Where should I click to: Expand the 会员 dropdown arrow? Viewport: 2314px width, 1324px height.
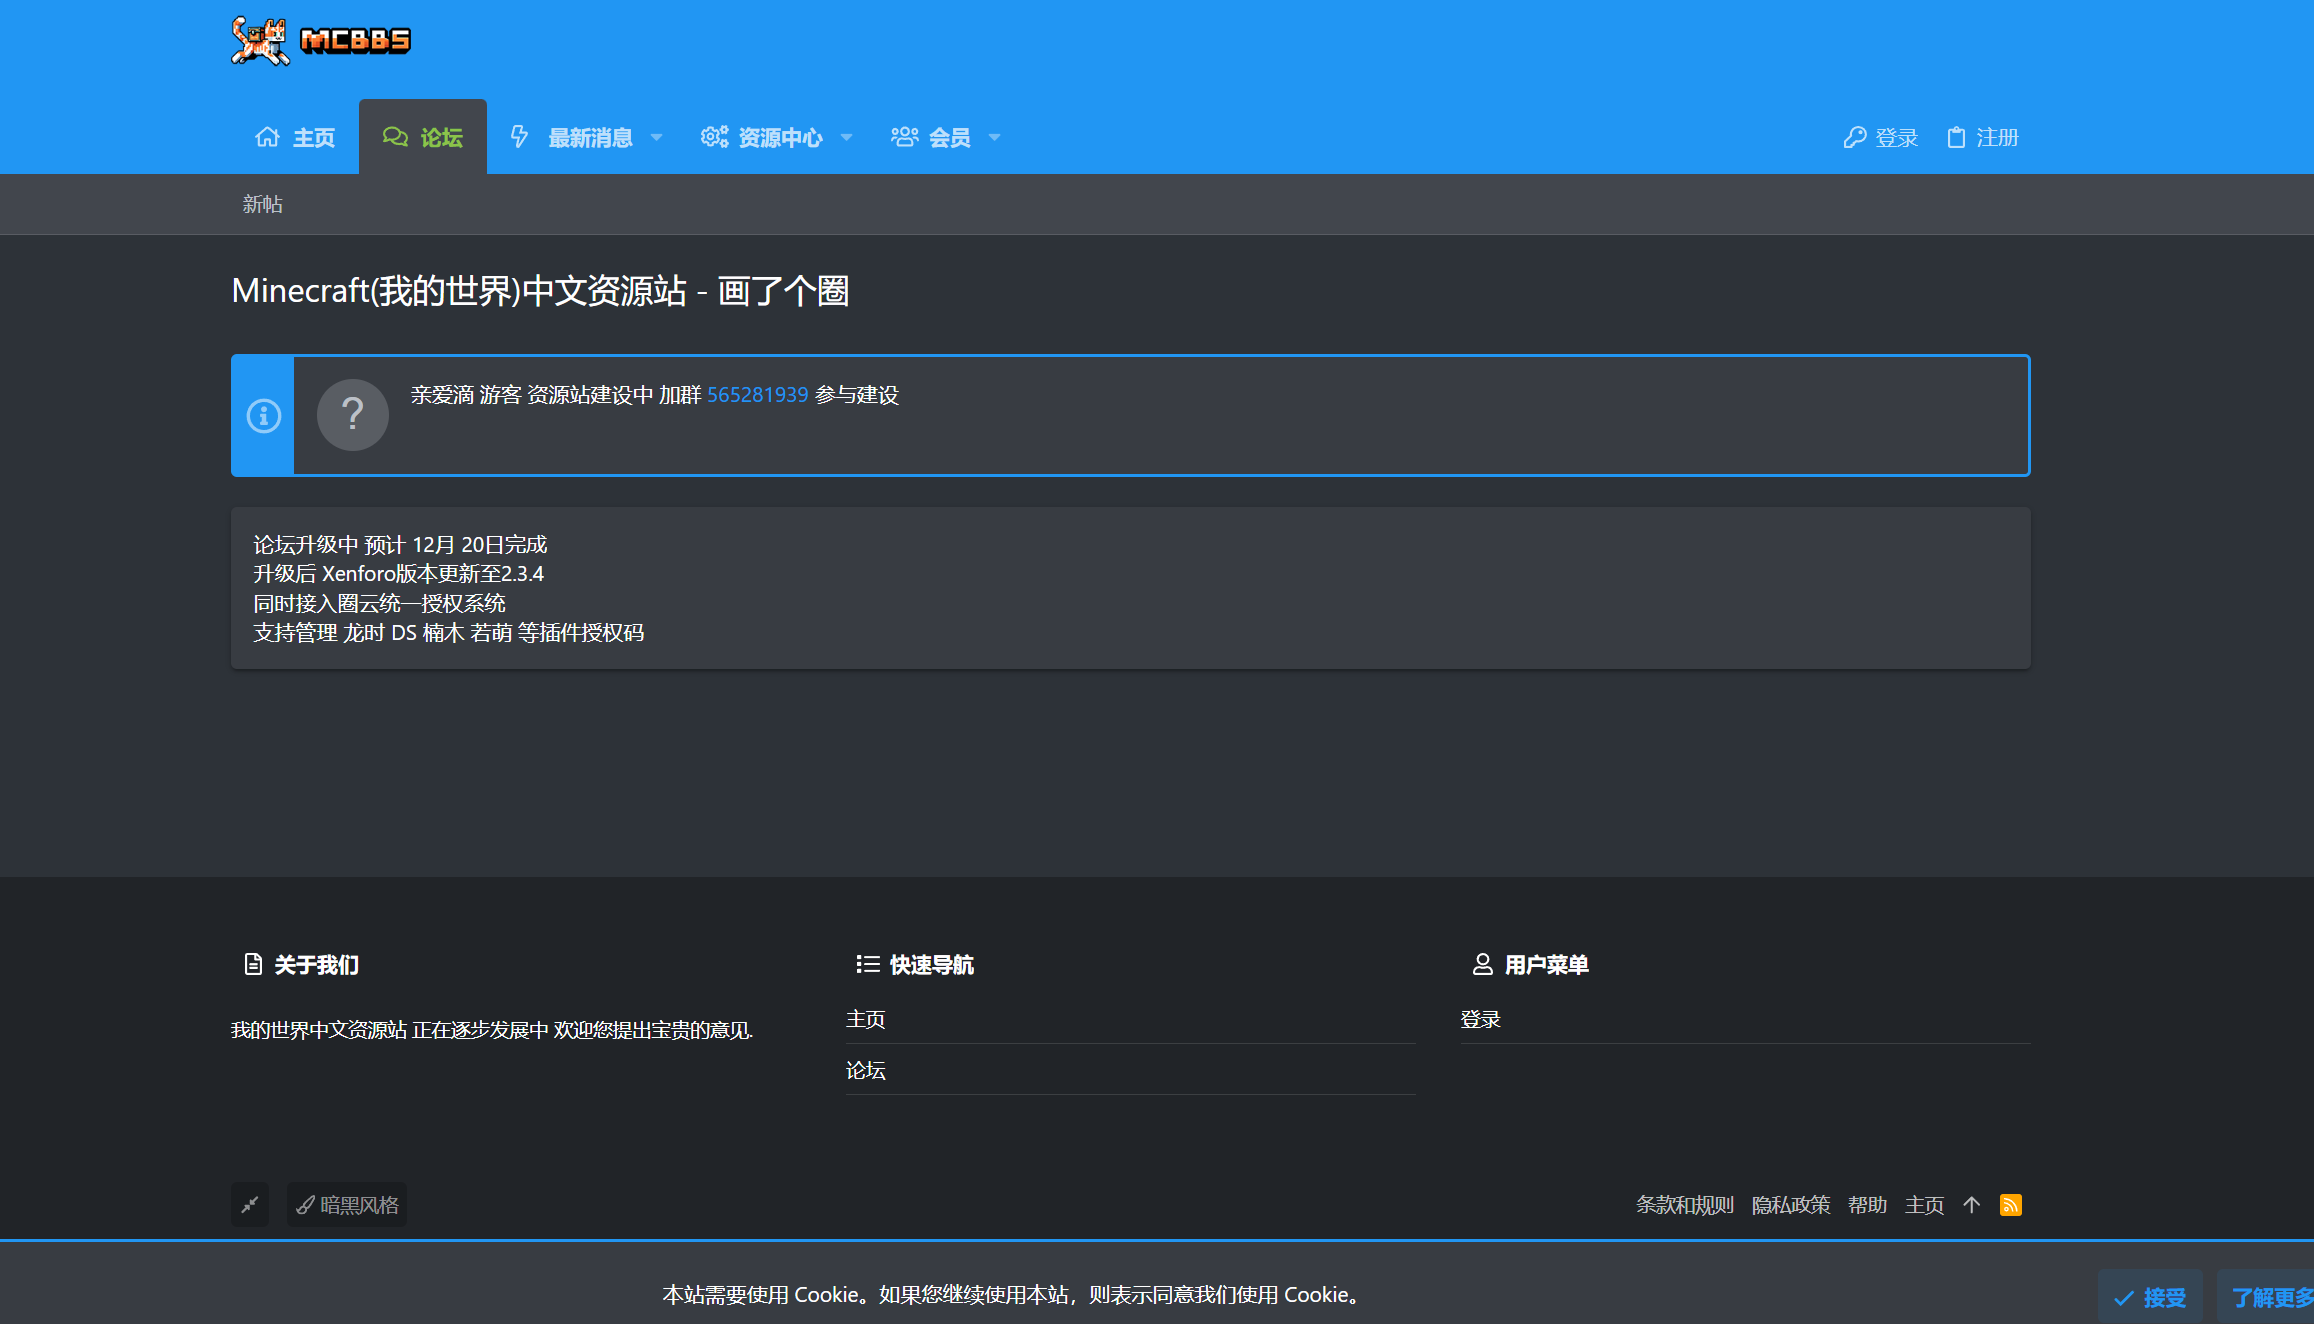(994, 137)
